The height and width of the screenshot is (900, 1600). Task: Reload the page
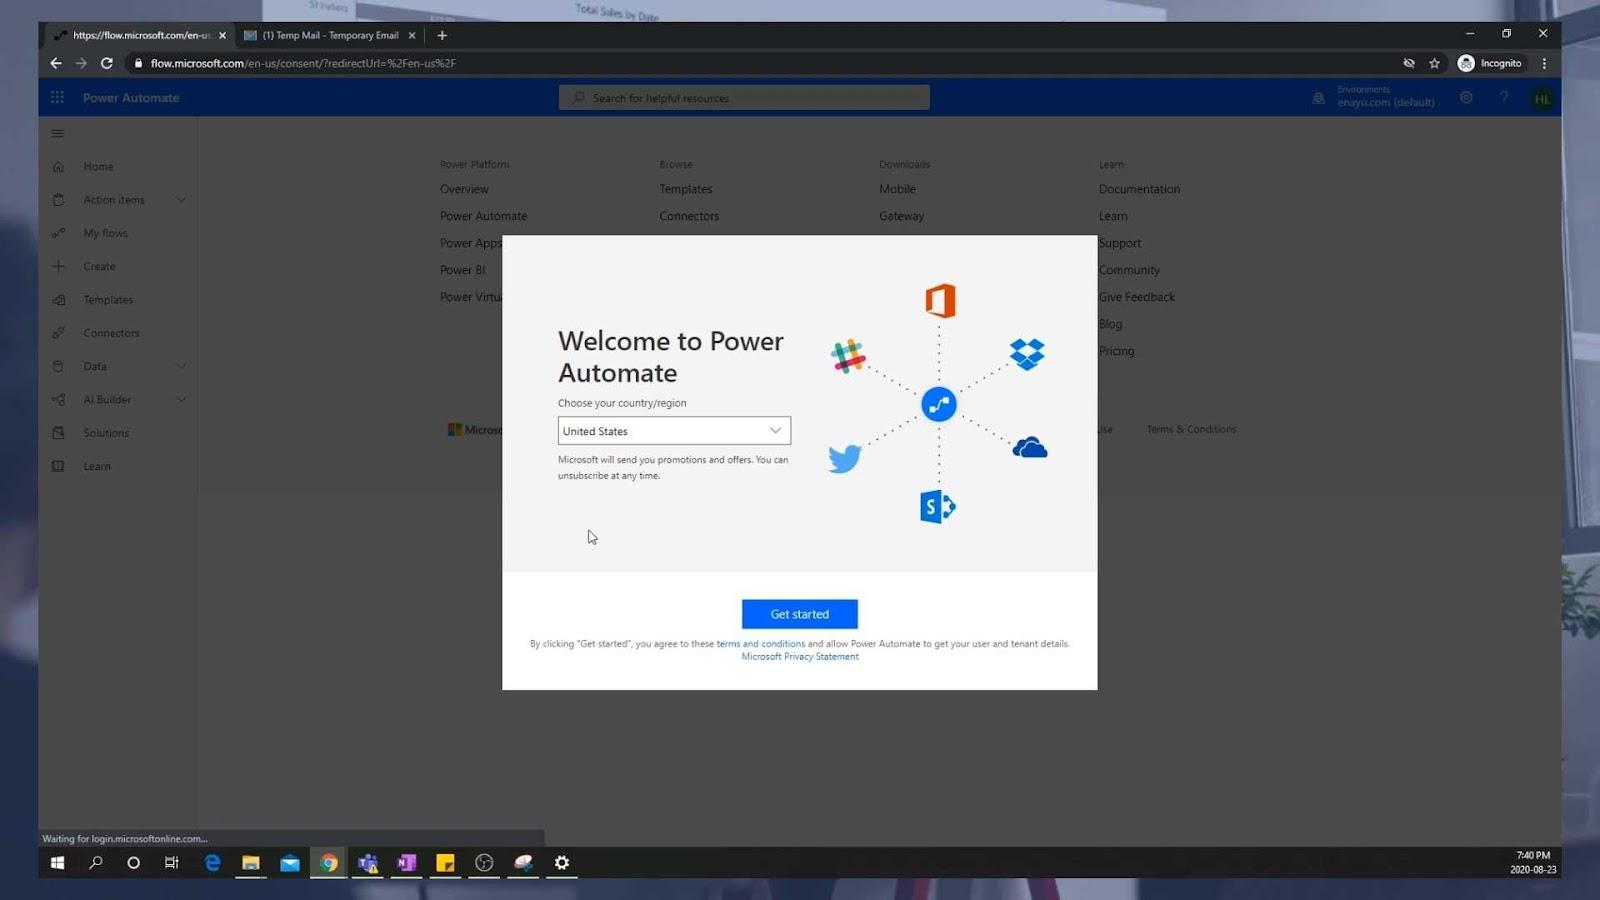click(x=106, y=63)
